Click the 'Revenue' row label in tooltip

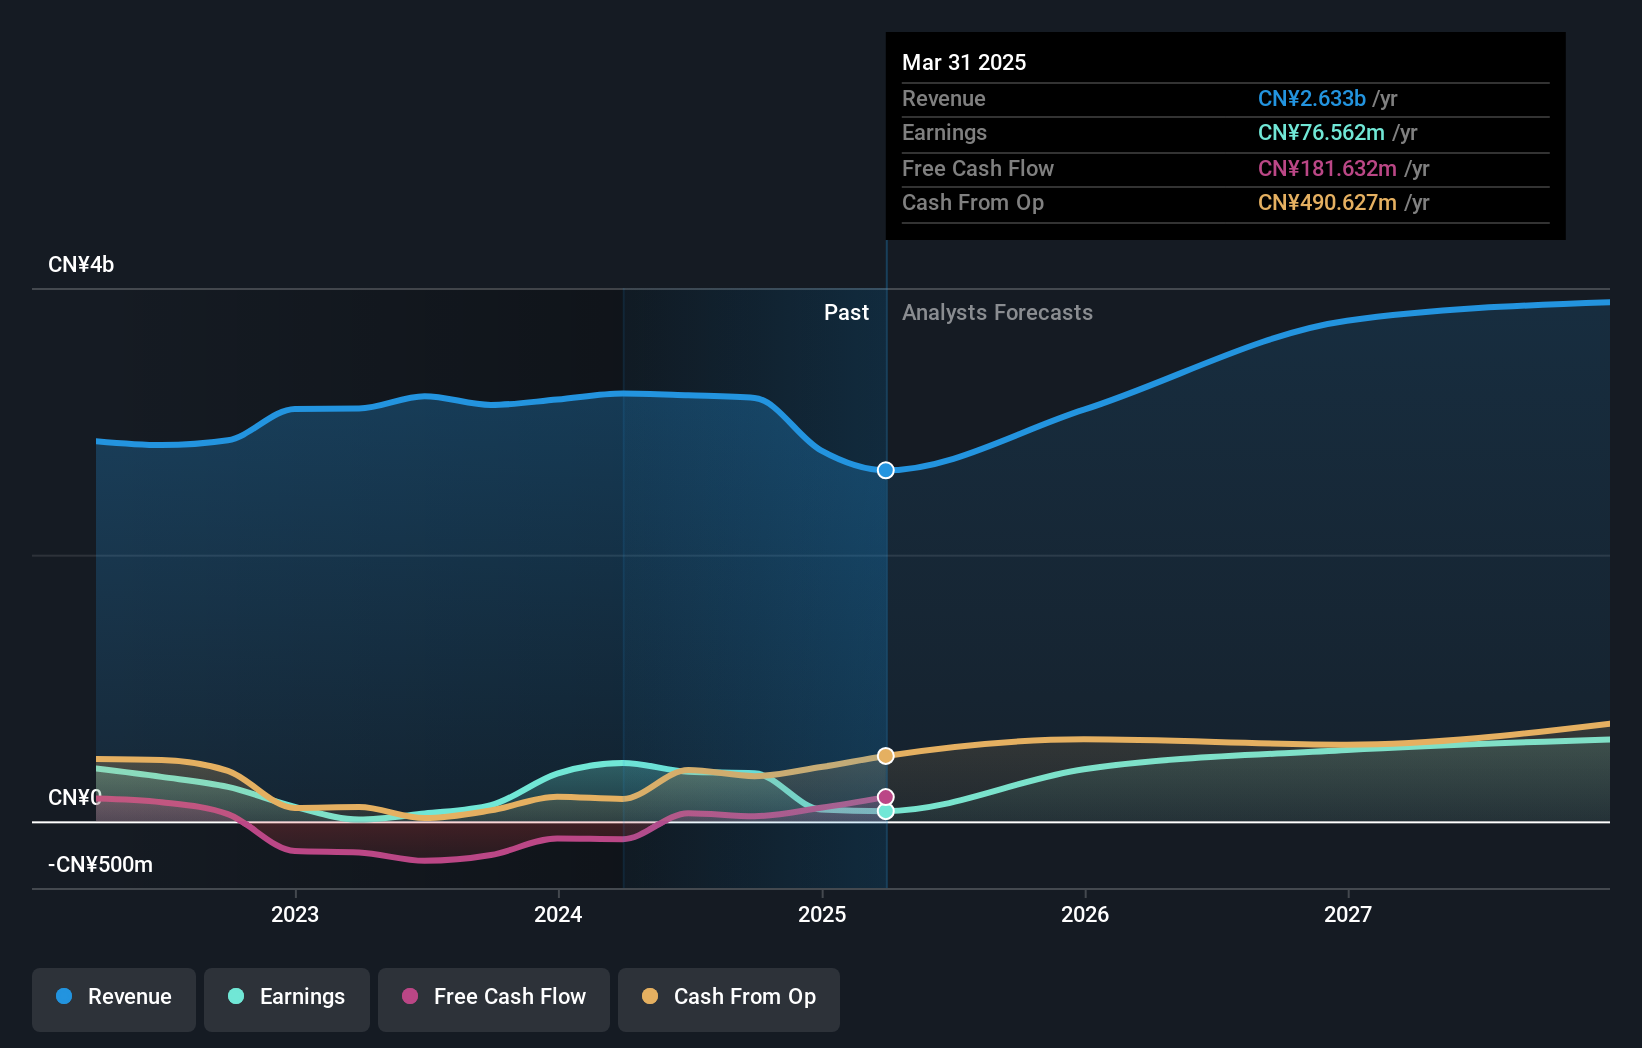coord(943,99)
